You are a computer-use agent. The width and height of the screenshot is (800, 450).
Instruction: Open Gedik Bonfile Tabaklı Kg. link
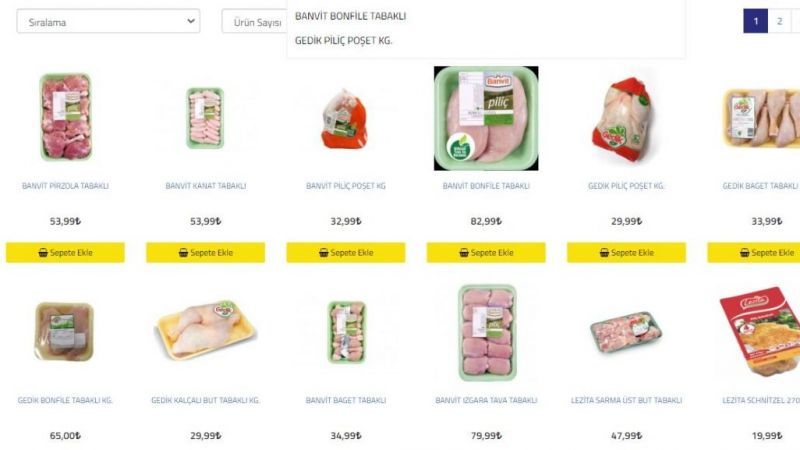click(x=65, y=401)
